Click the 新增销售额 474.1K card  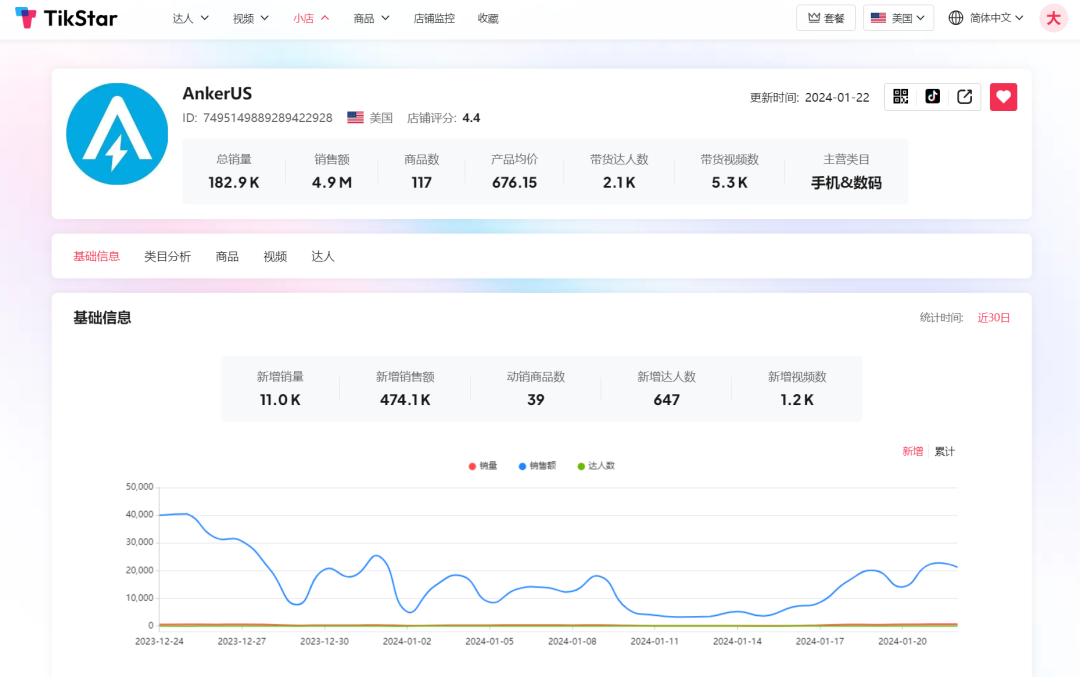point(405,388)
